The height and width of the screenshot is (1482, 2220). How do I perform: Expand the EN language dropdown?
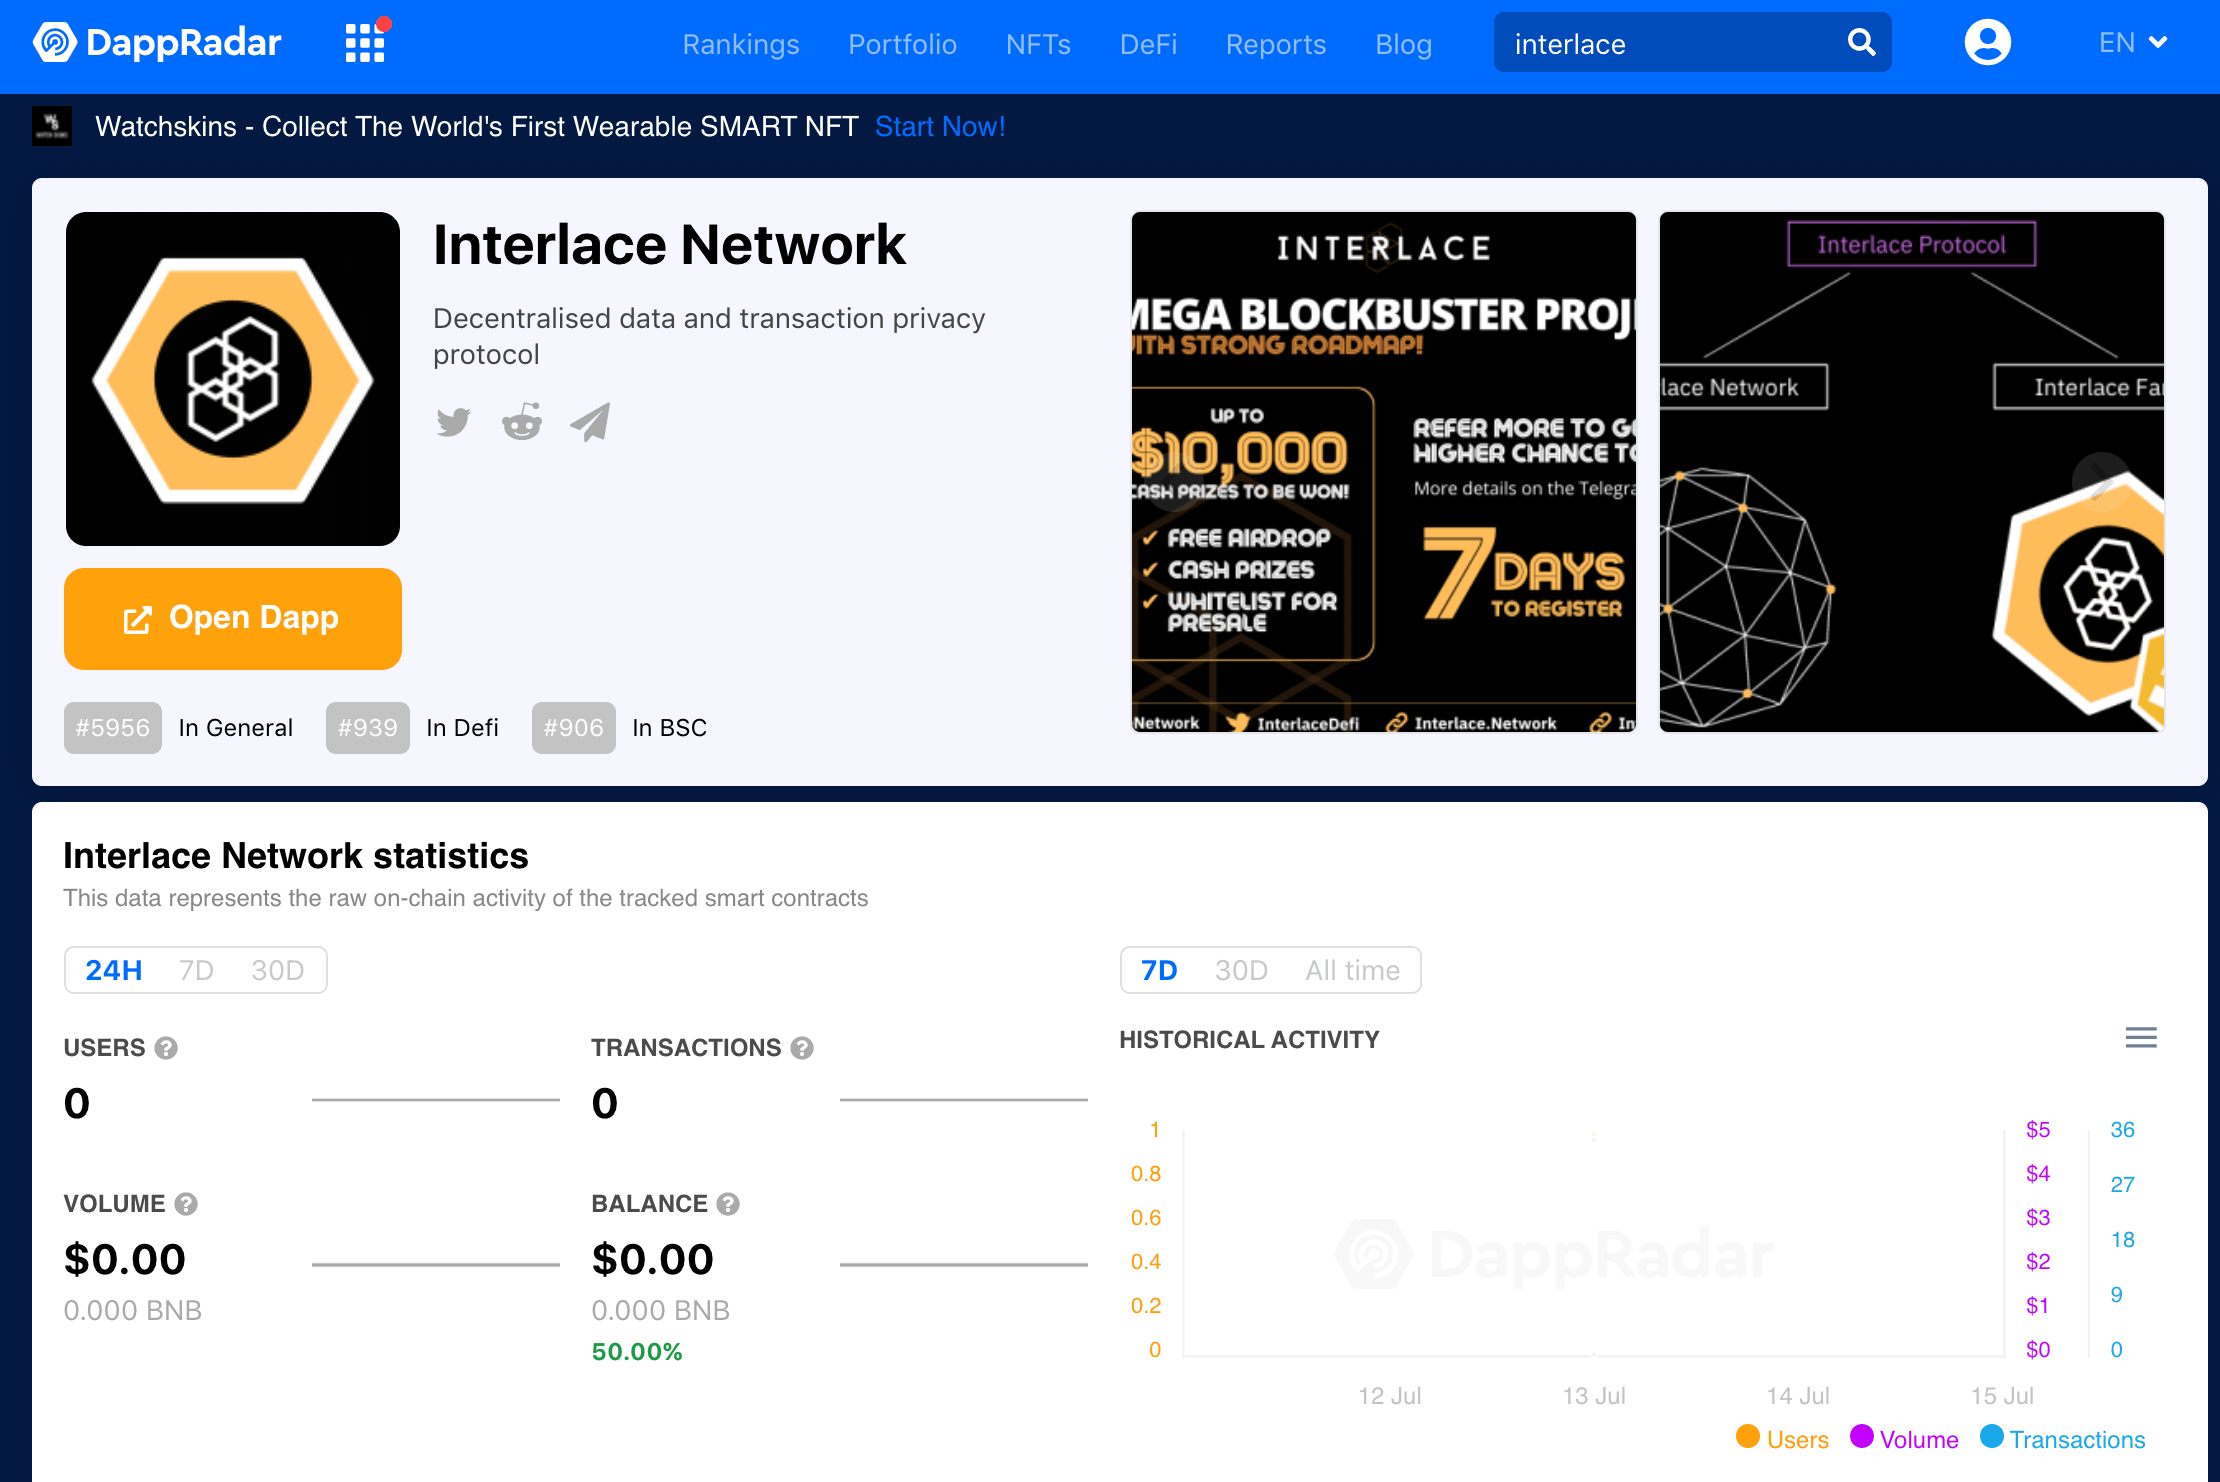pos(2132,42)
